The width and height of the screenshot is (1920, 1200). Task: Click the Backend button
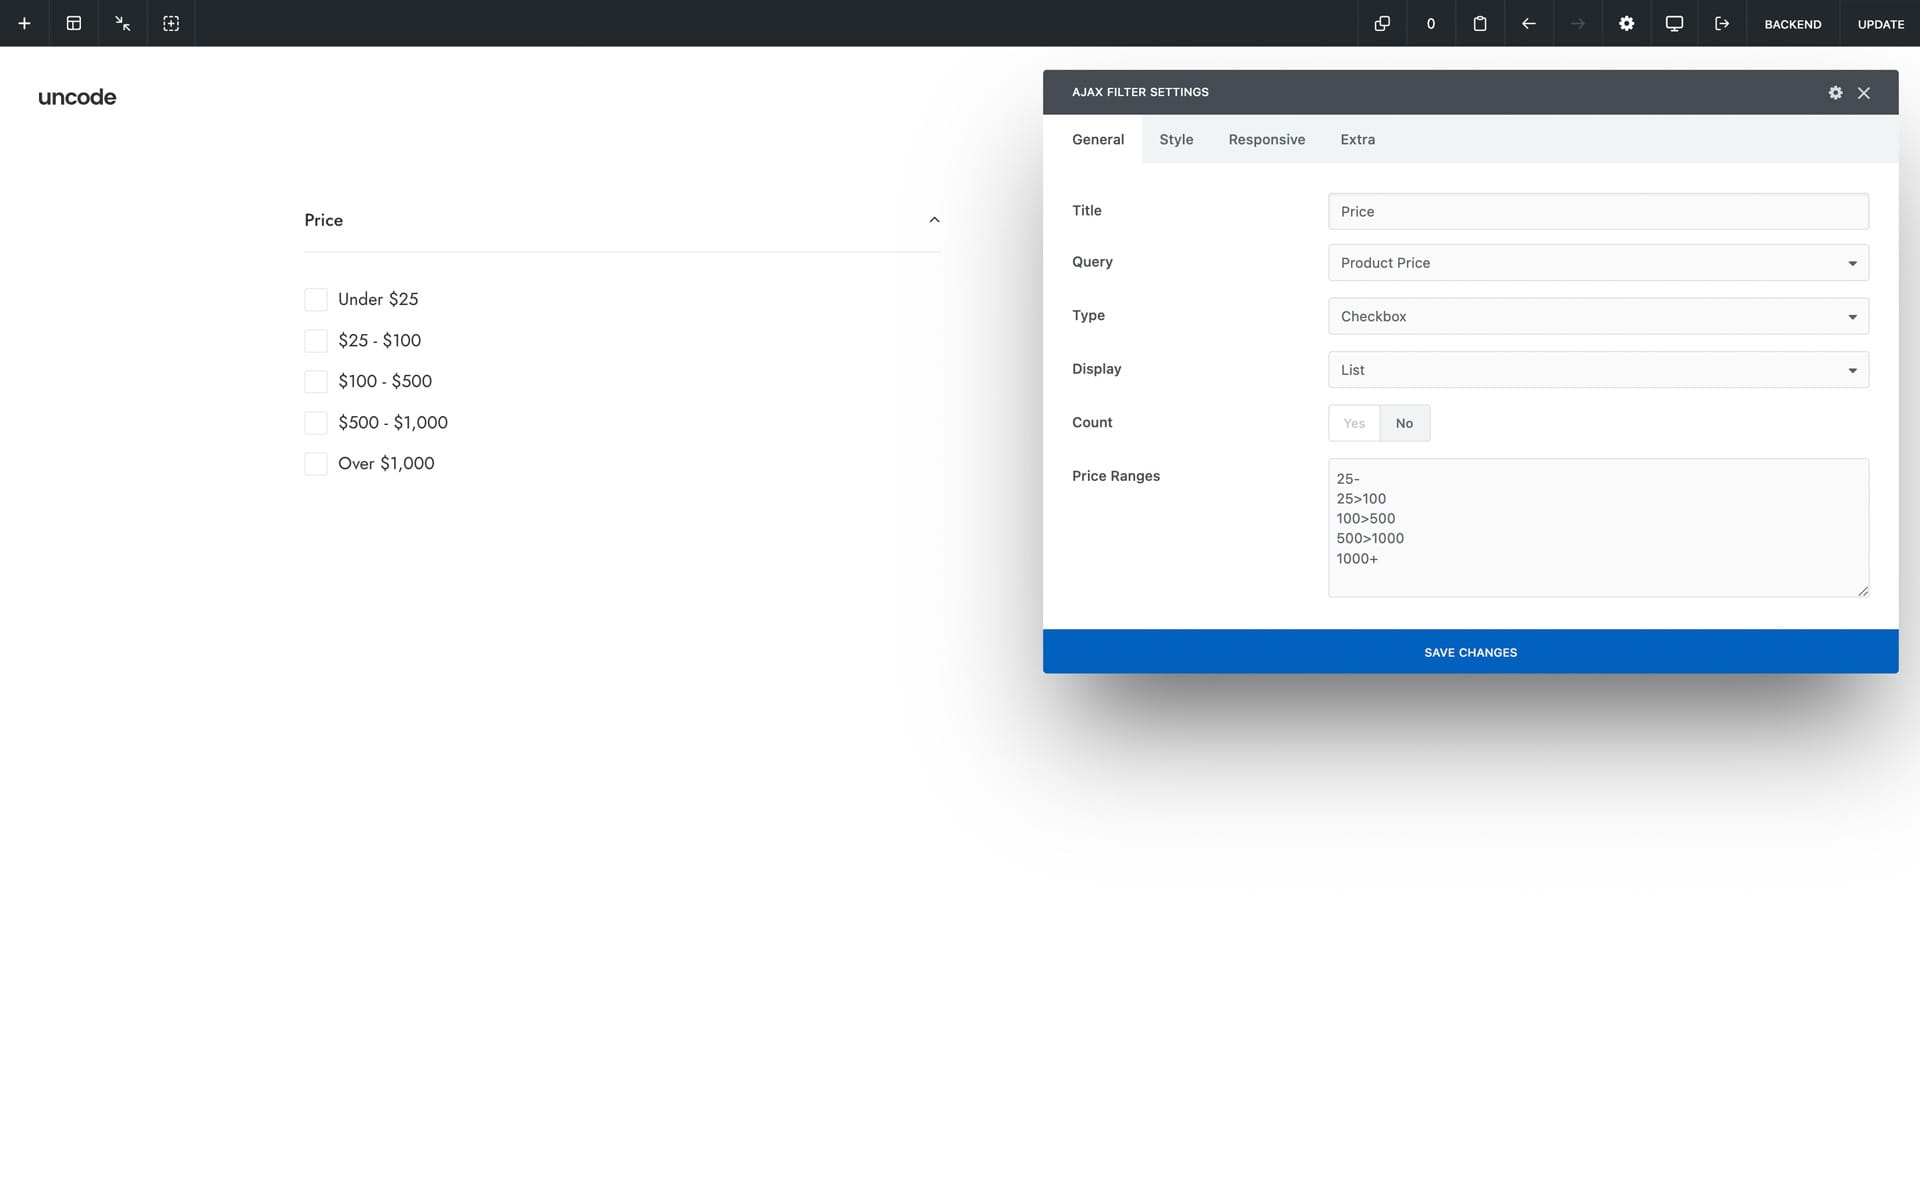pyautogui.click(x=1792, y=24)
